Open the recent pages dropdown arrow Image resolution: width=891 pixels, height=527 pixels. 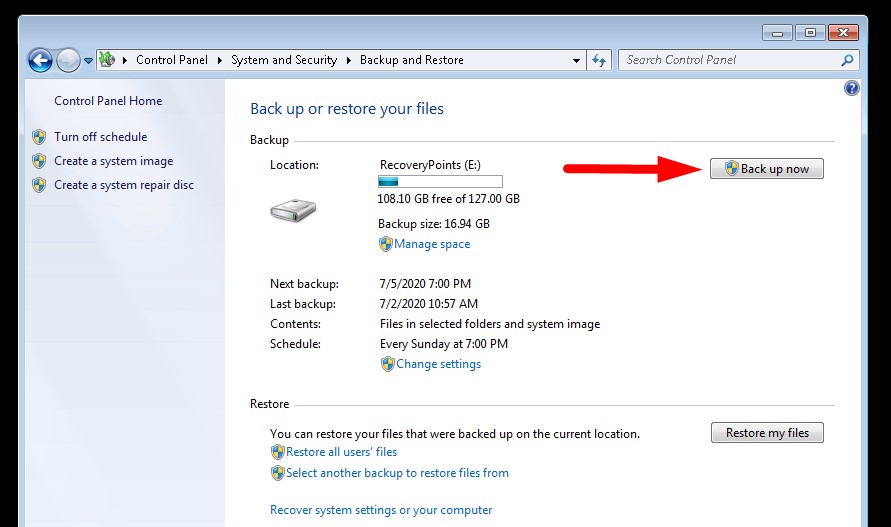click(x=88, y=61)
